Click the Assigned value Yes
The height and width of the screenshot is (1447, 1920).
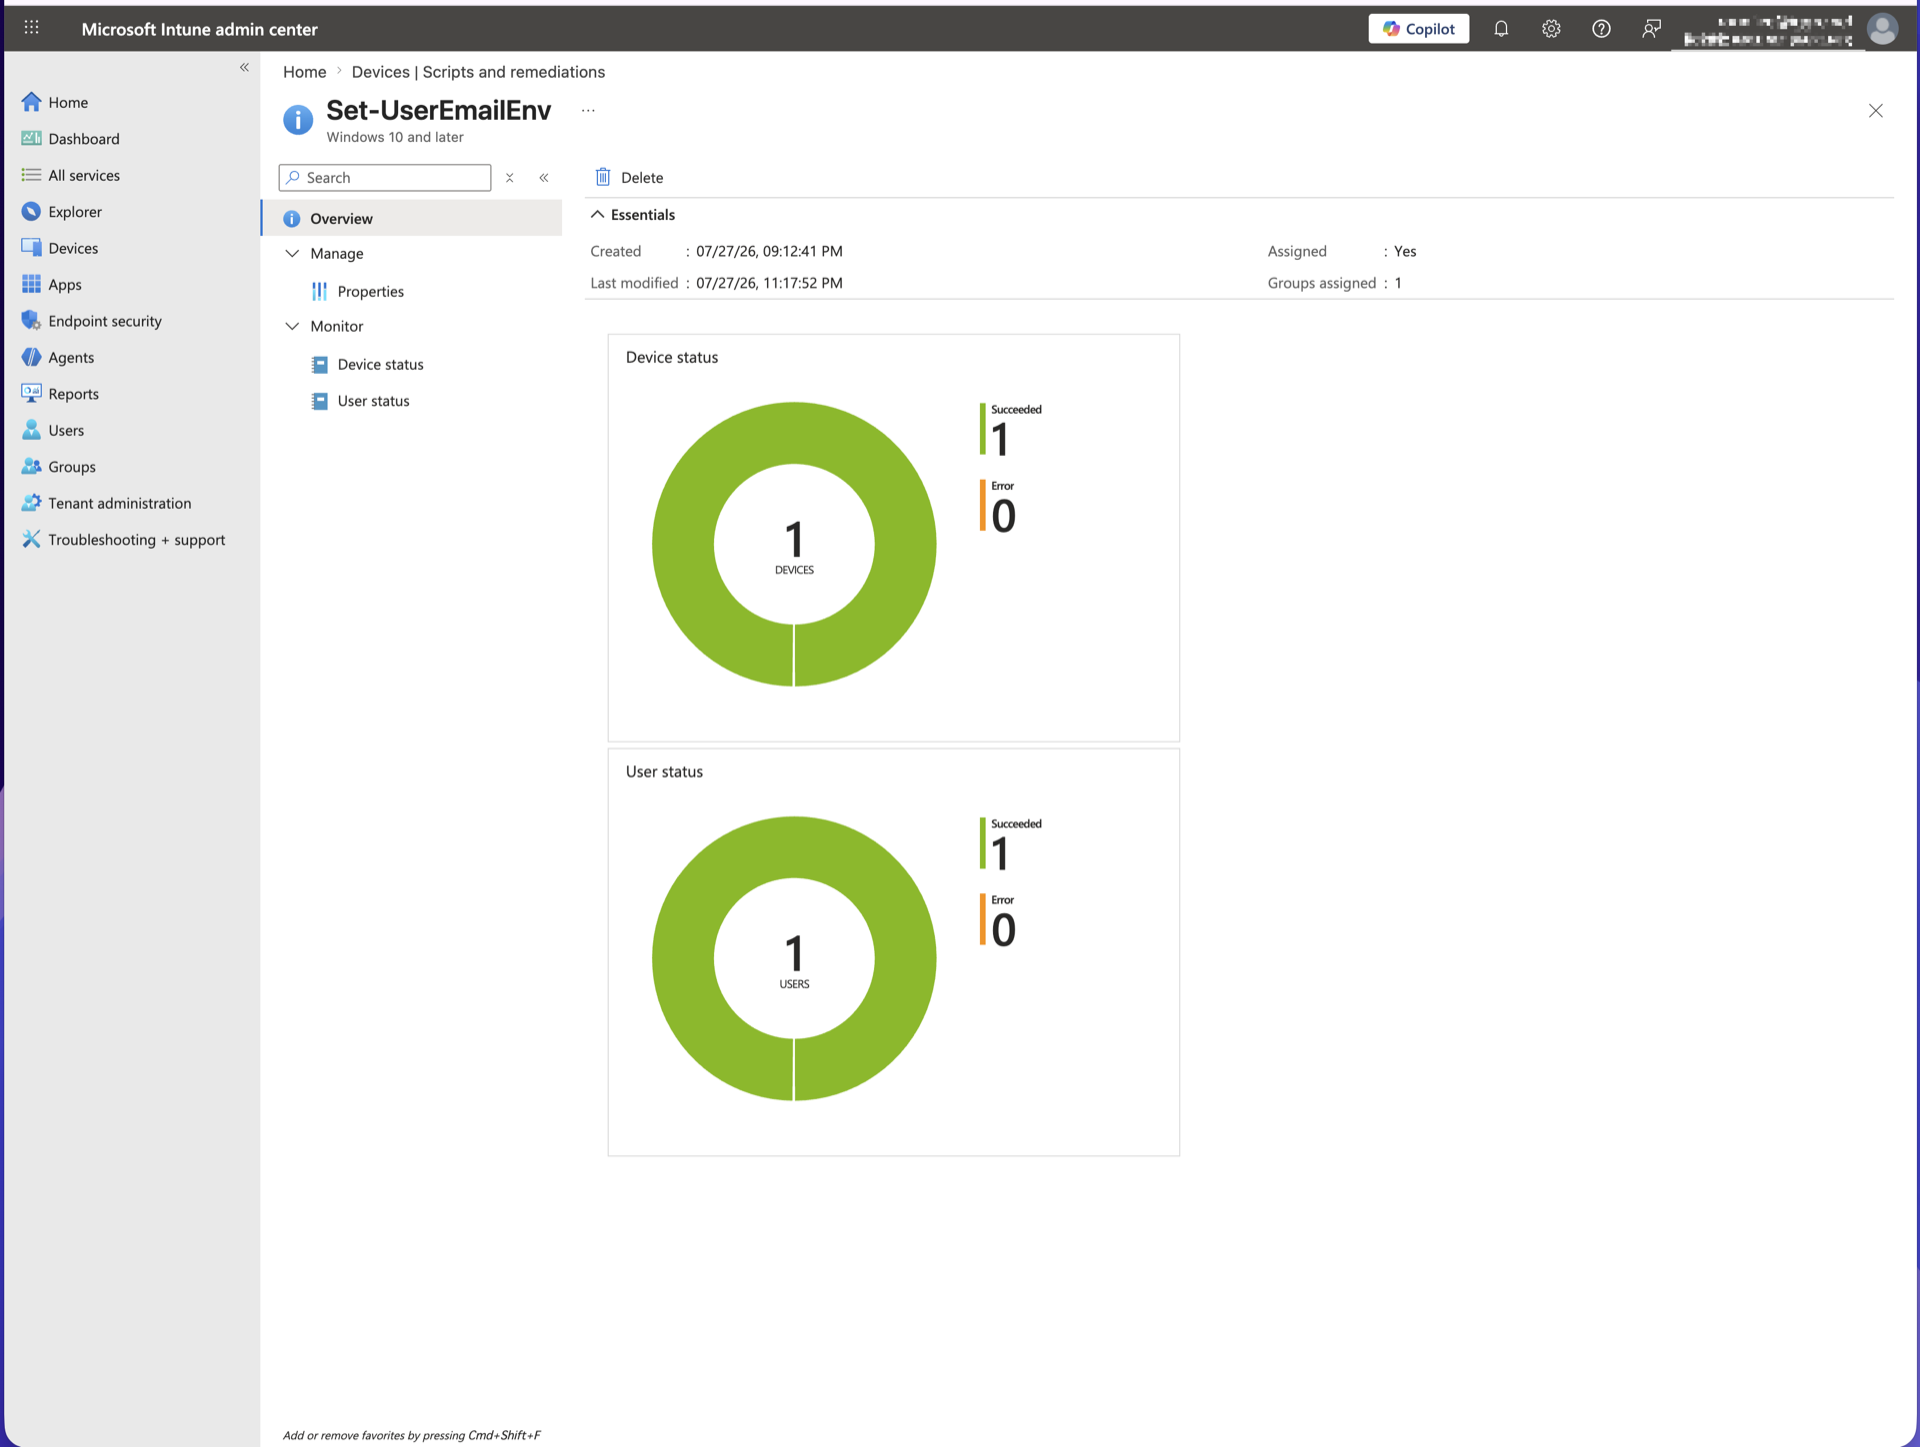tap(1405, 251)
